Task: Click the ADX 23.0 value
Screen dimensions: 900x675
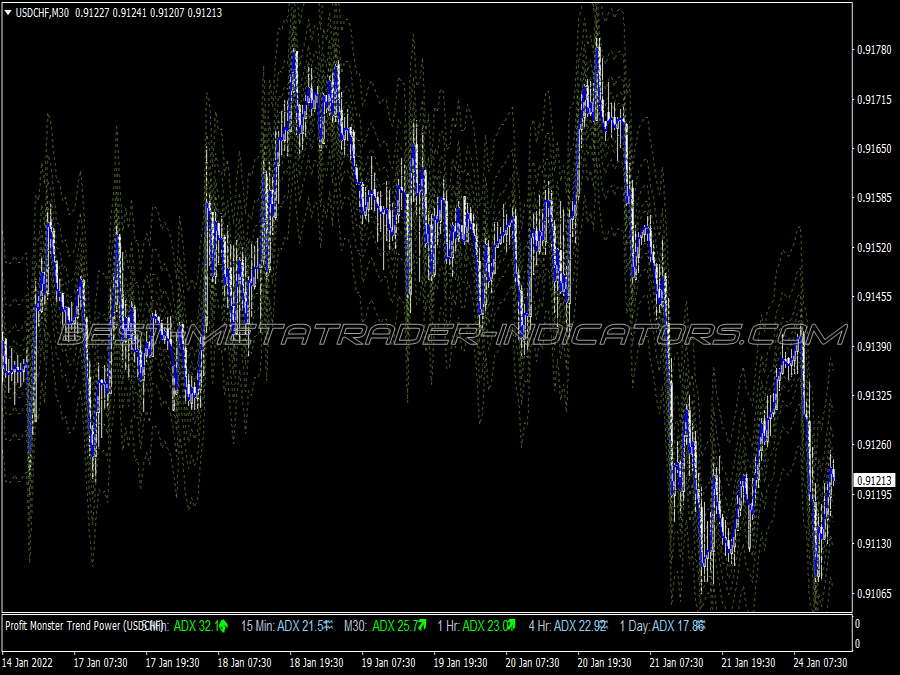Action: [x=485, y=626]
